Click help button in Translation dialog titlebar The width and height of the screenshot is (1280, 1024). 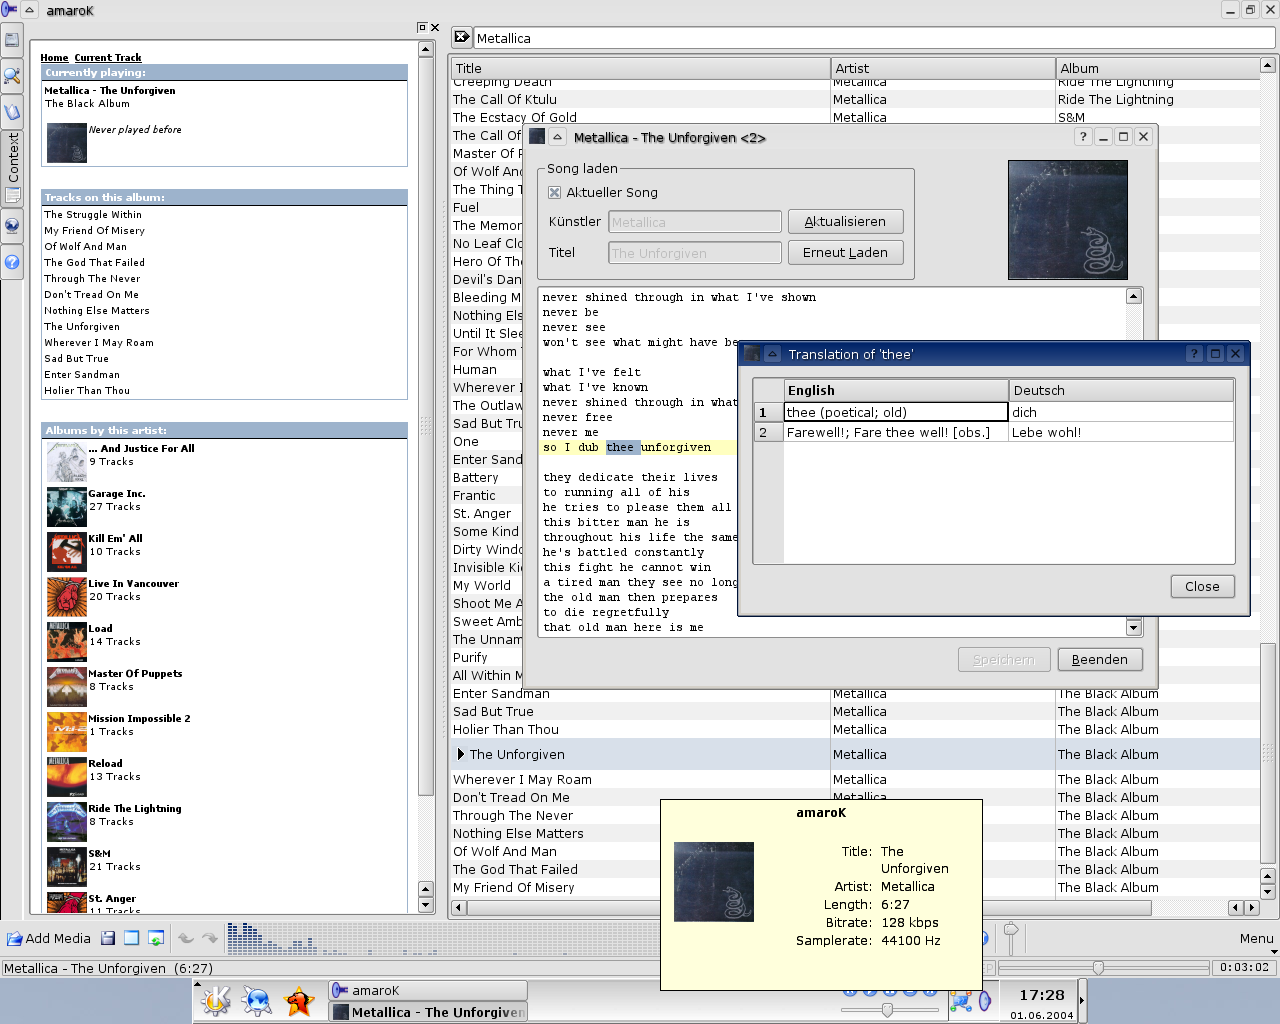(x=1194, y=354)
